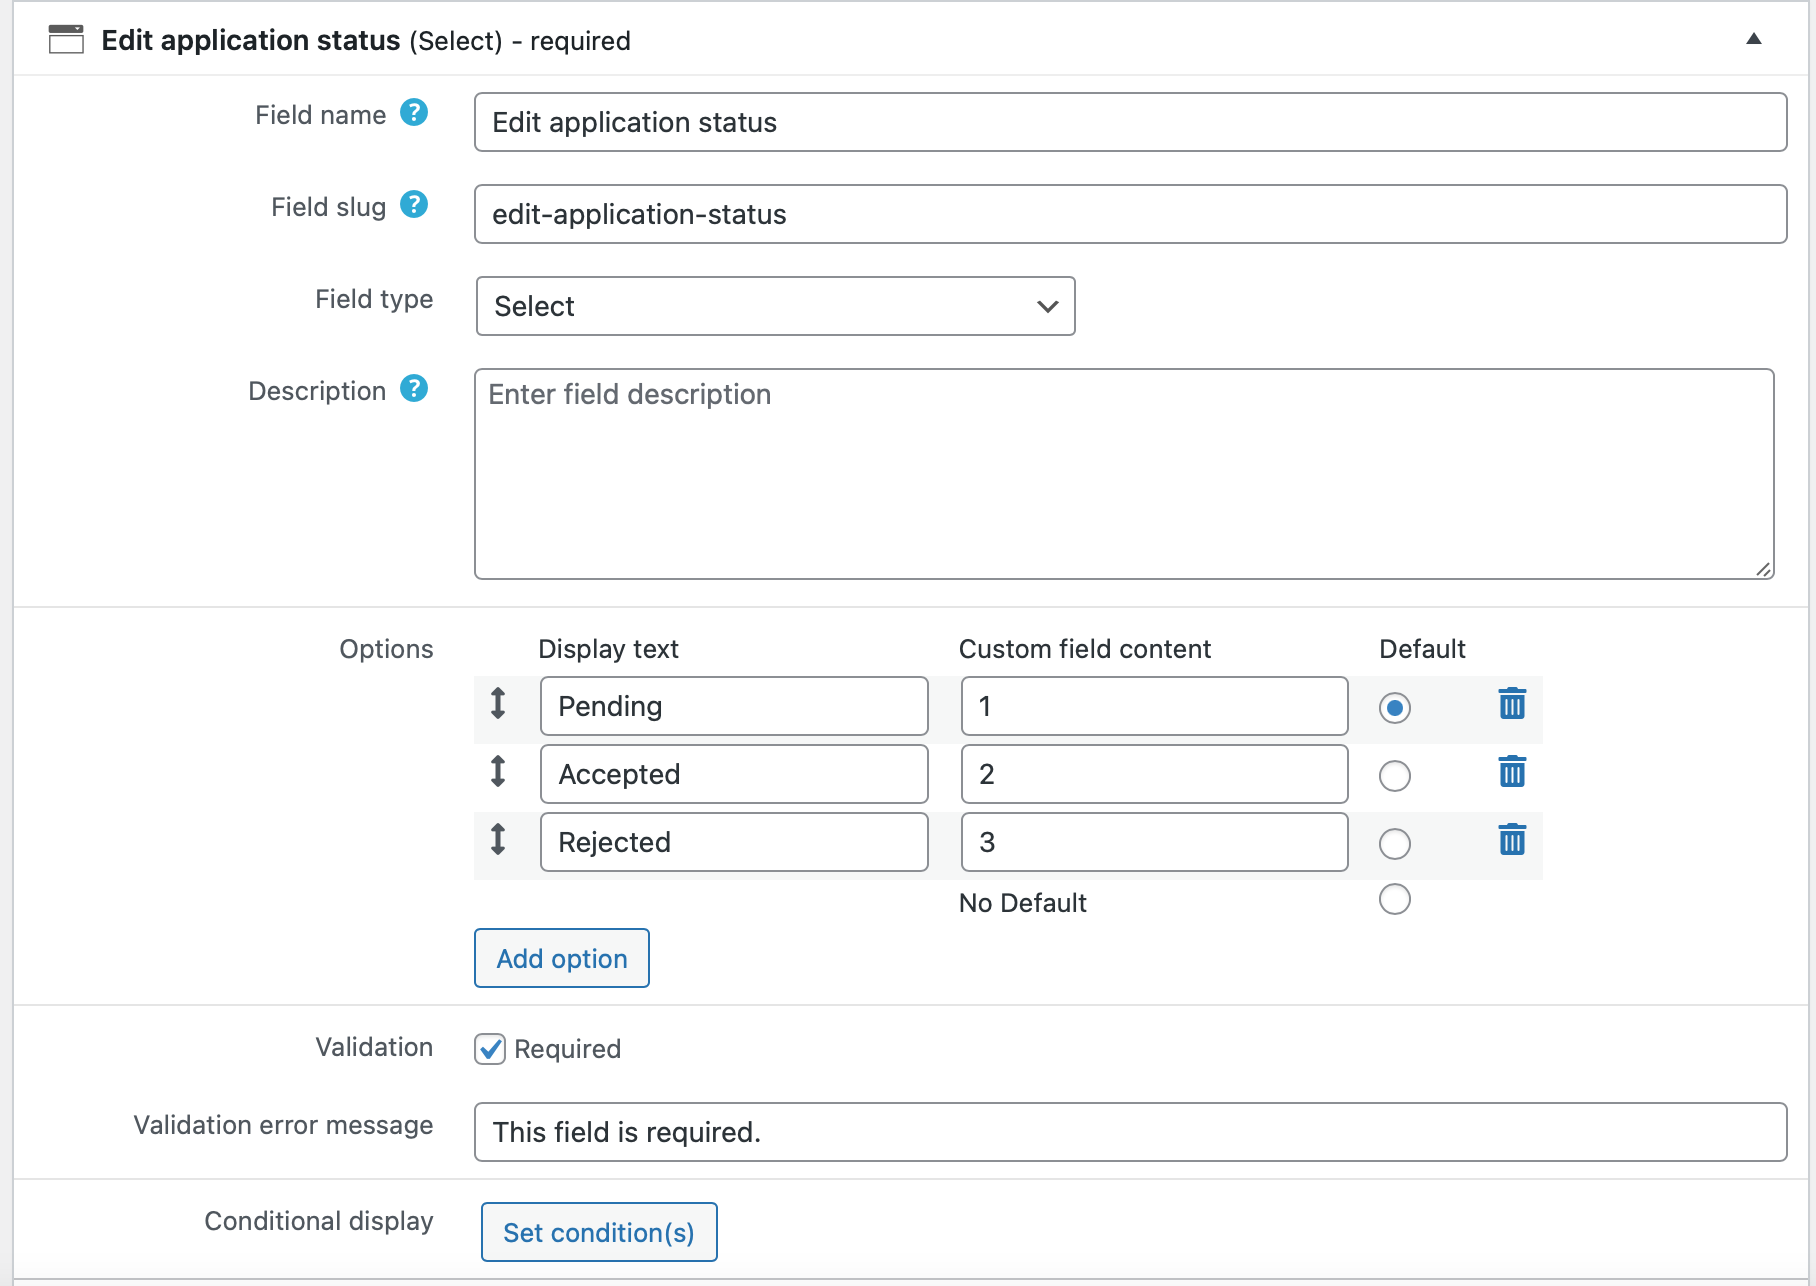Image resolution: width=1816 pixels, height=1286 pixels.
Task: Click the 'No Default' label text
Action: click(1022, 903)
